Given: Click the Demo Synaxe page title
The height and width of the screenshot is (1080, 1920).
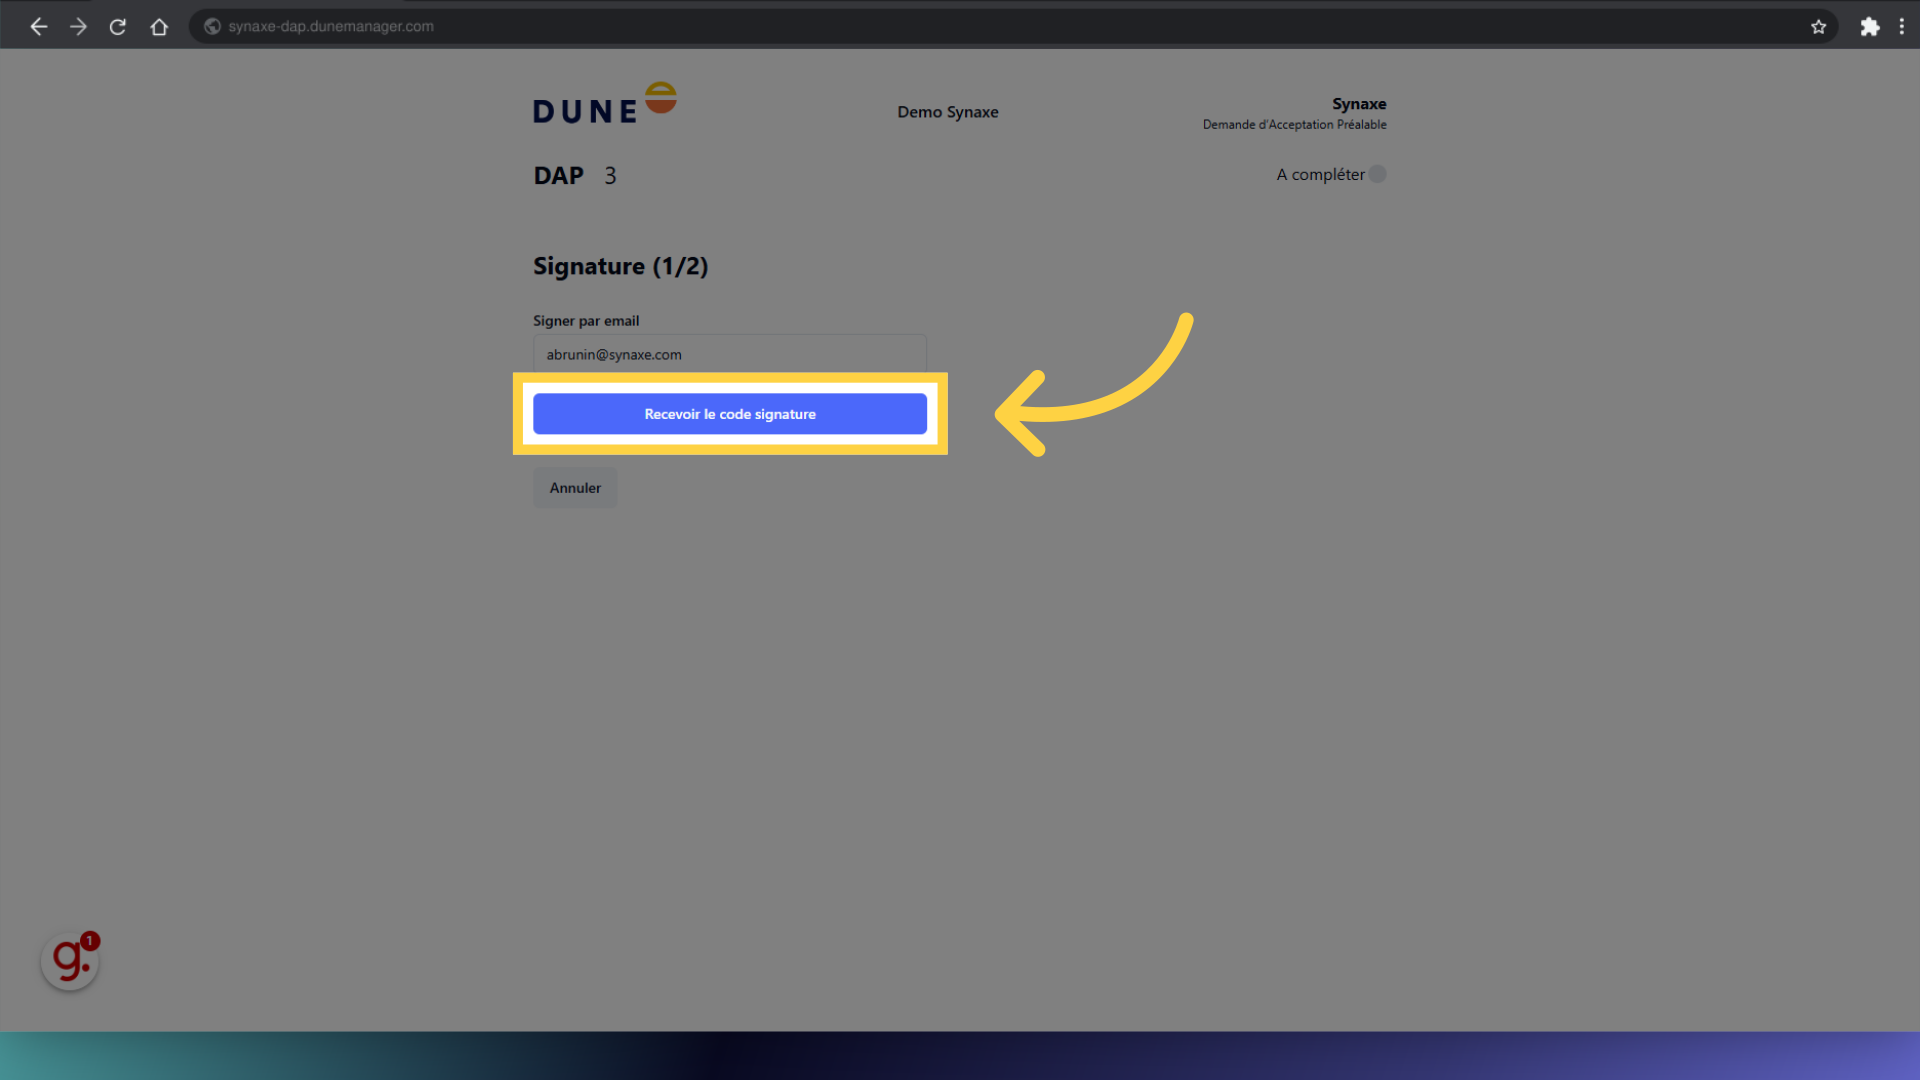Looking at the screenshot, I should point(947,112).
